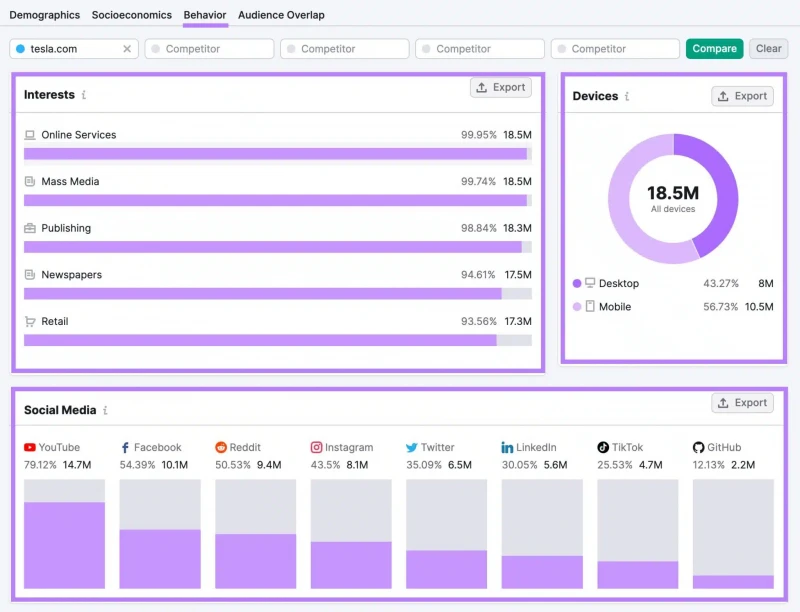Click the Reddit bar chart column

pyautogui.click(x=256, y=534)
